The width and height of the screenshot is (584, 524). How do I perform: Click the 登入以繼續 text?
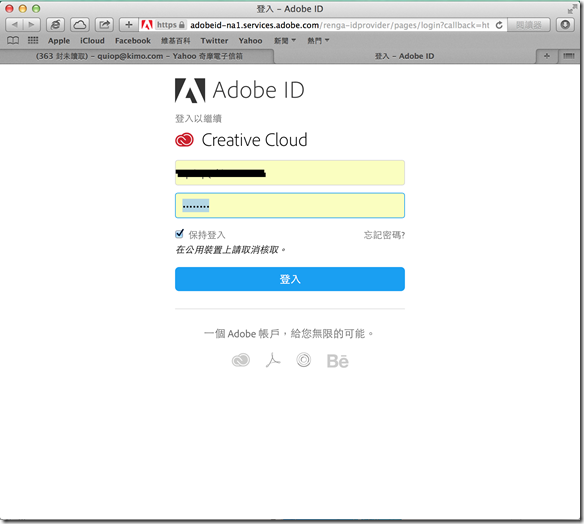[x=198, y=119]
